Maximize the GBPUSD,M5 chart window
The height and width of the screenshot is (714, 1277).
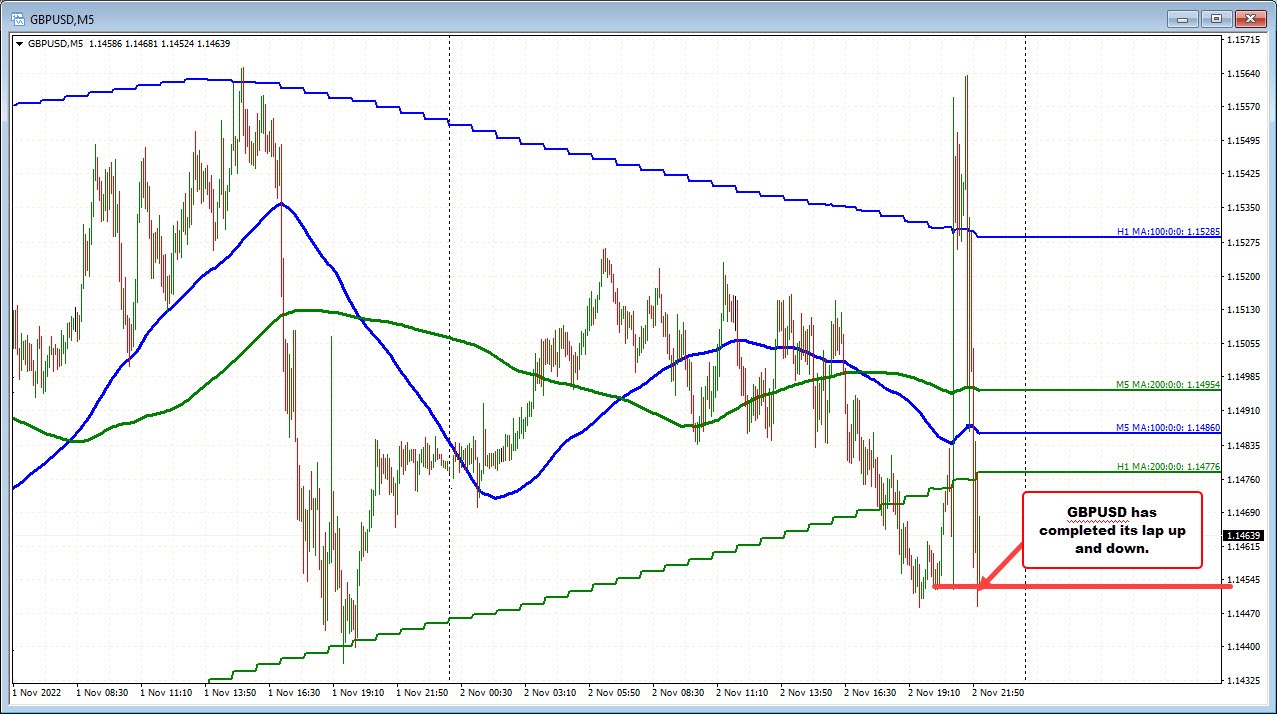point(1216,18)
